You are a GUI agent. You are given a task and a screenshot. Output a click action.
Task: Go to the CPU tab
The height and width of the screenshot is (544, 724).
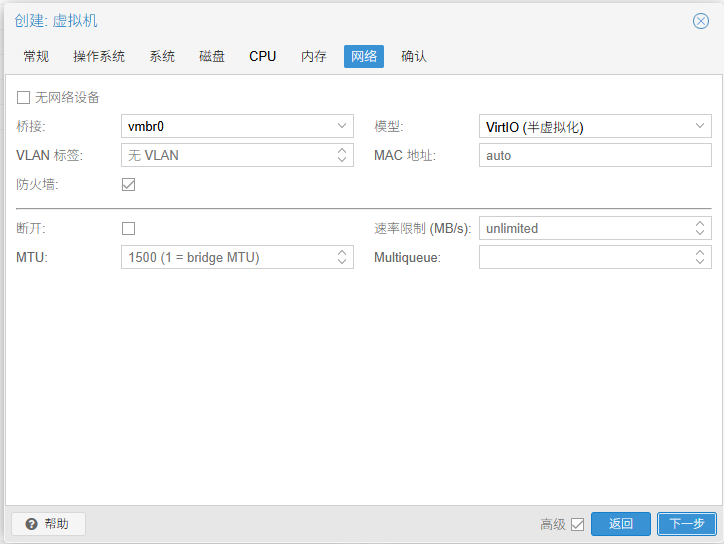(263, 56)
